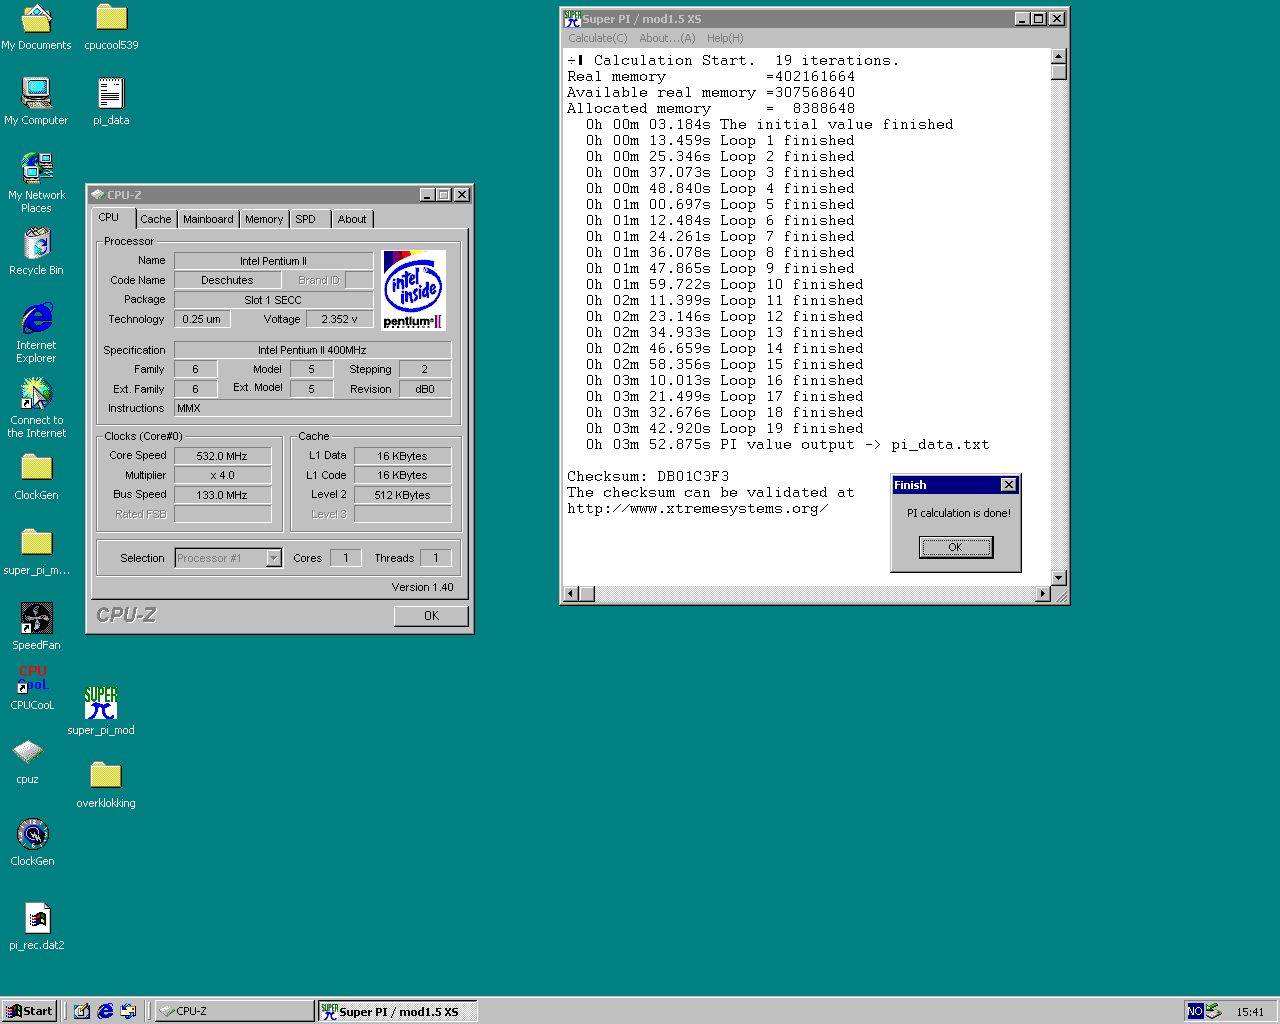This screenshot has height=1024, width=1280.
Task: Click OK in CPU-Z window
Action: coord(431,616)
